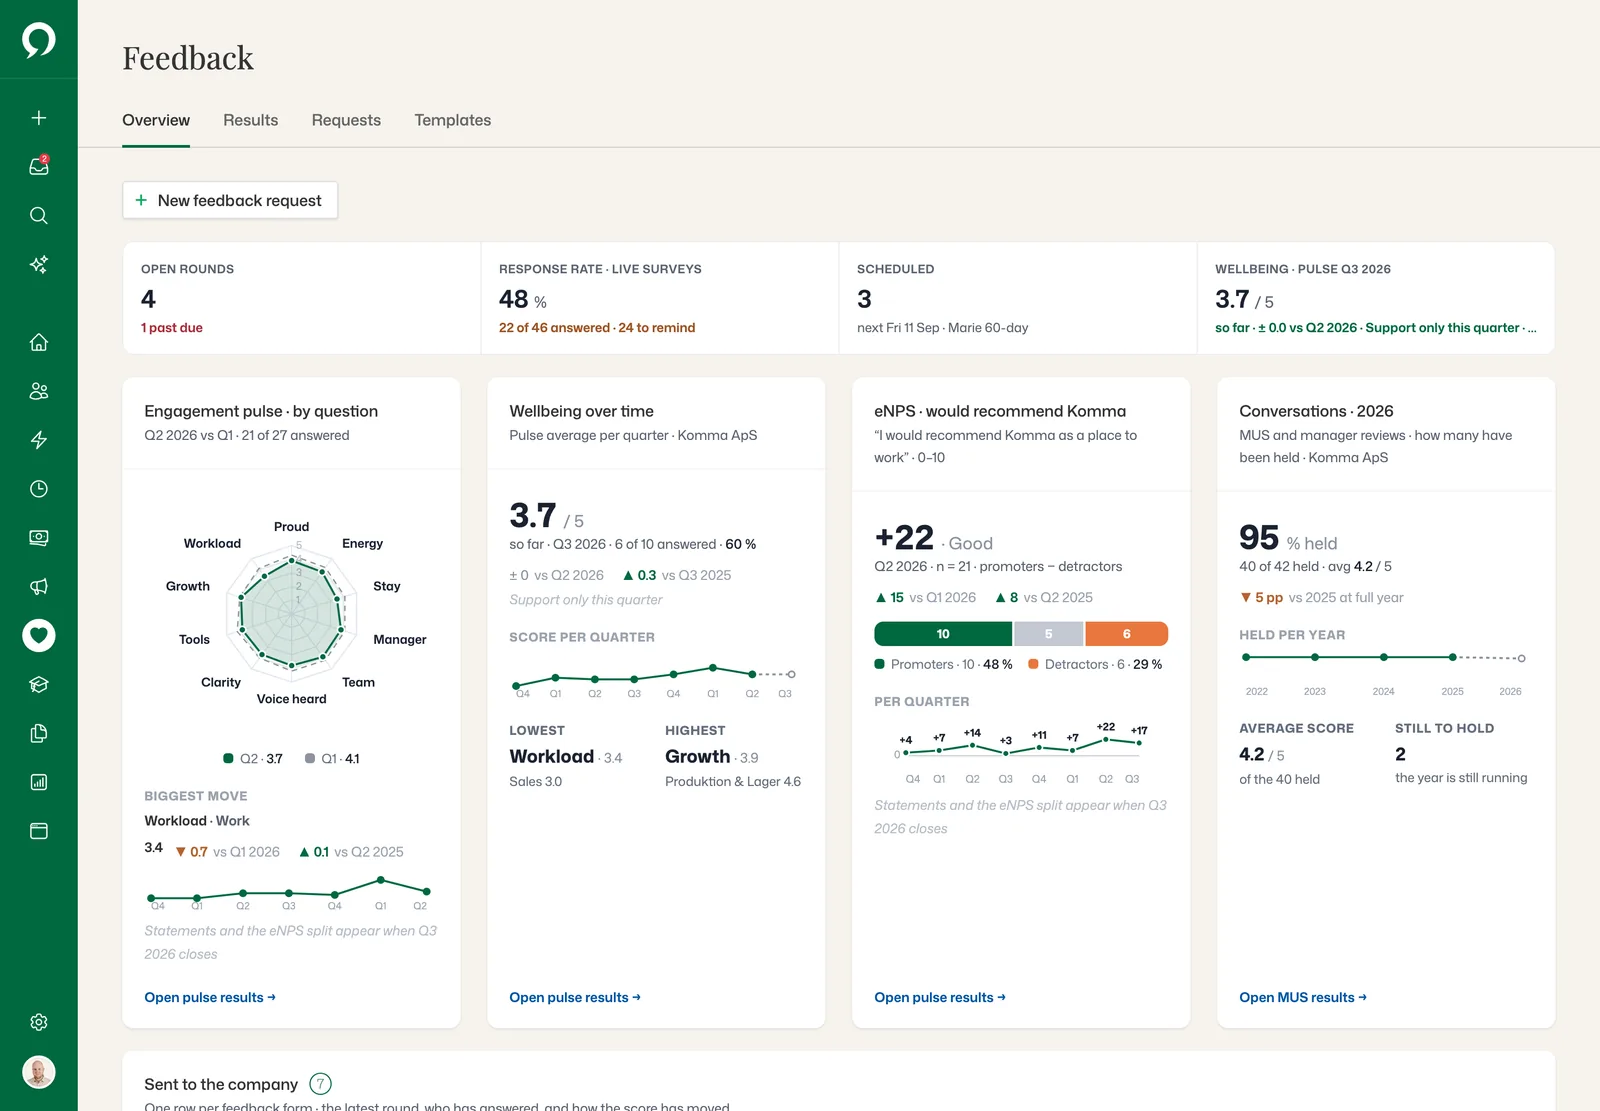
Task: Open the Requests tab
Action: pyautogui.click(x=346, y=120)
